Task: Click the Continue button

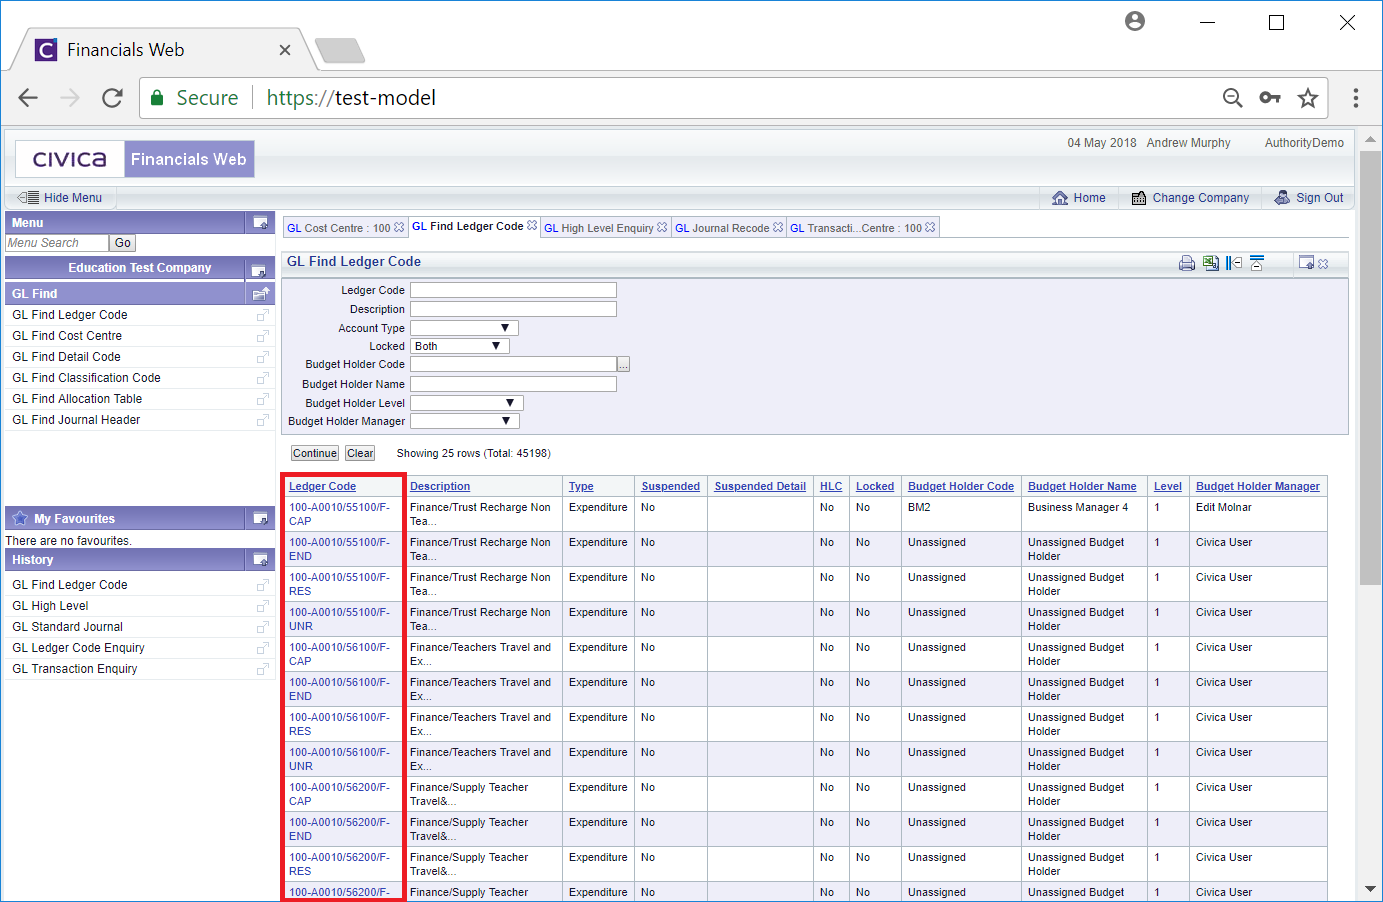Action: click(x=315, y=453)
